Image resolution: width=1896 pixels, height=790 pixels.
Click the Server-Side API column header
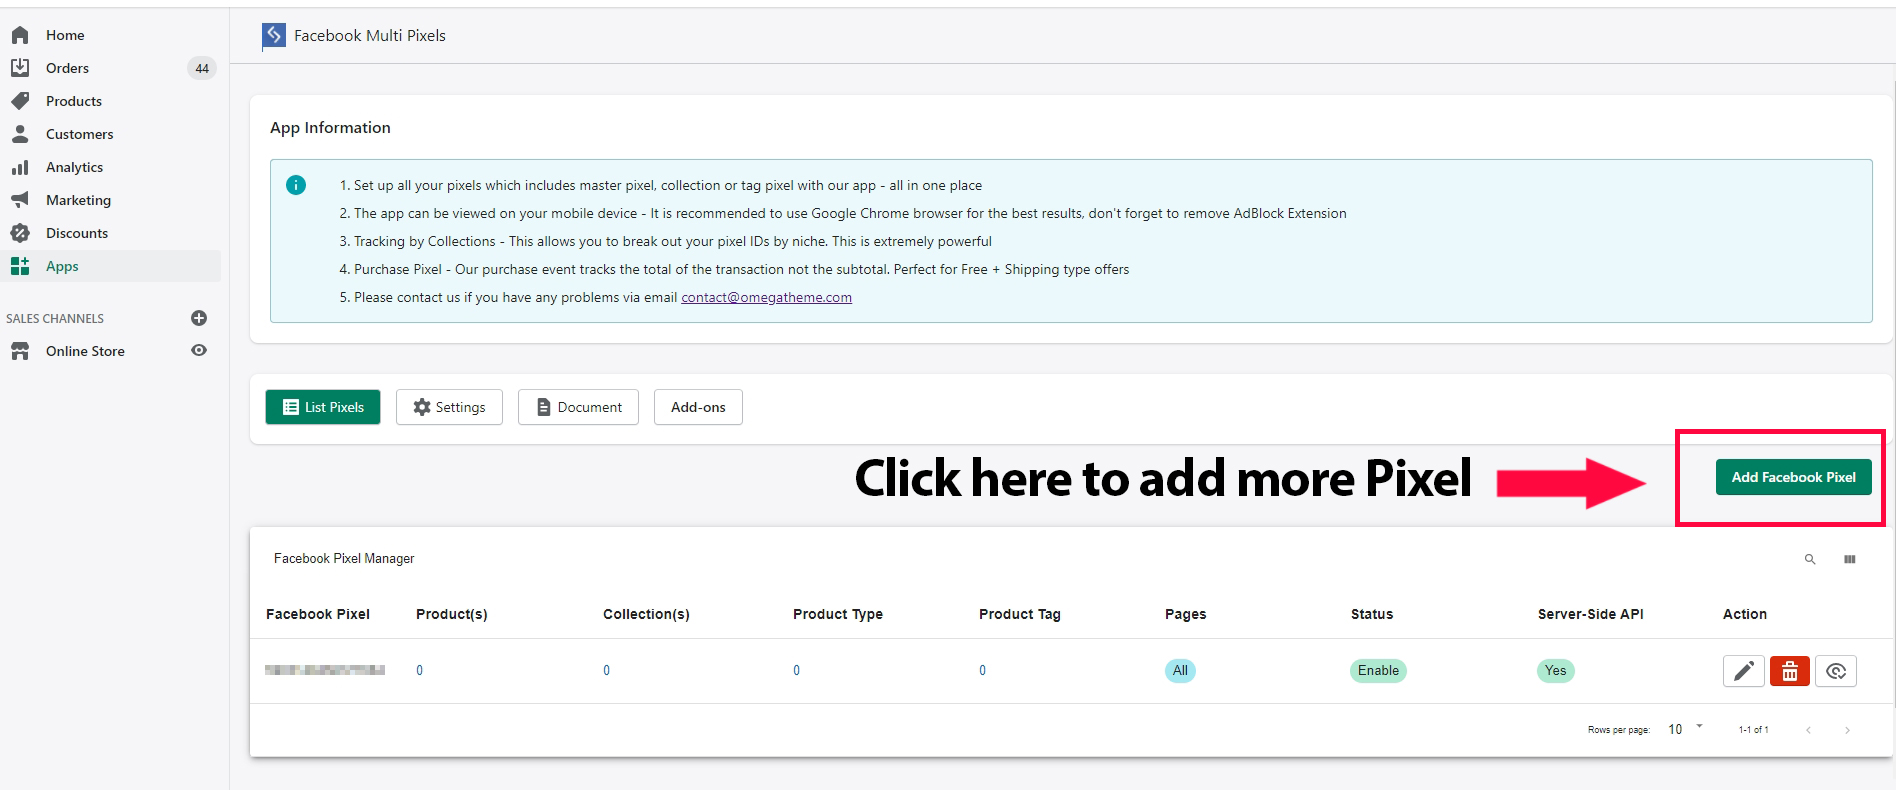click(x=1591, y=614)
